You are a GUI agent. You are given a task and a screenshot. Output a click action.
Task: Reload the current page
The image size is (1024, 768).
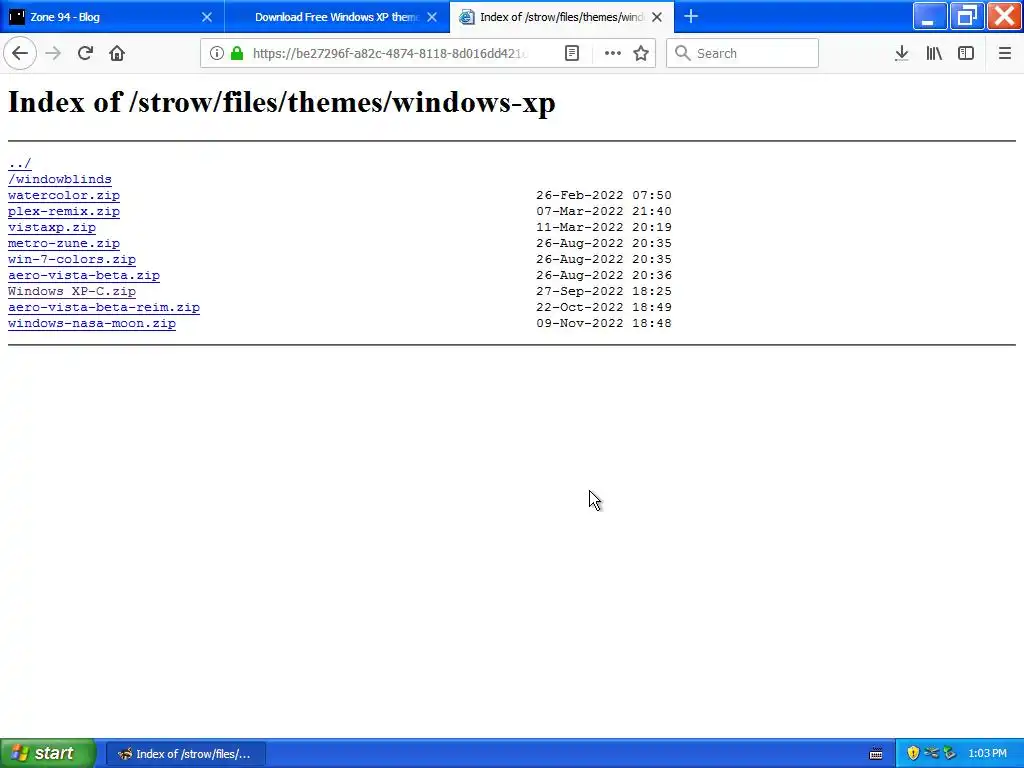click(85, 54)
